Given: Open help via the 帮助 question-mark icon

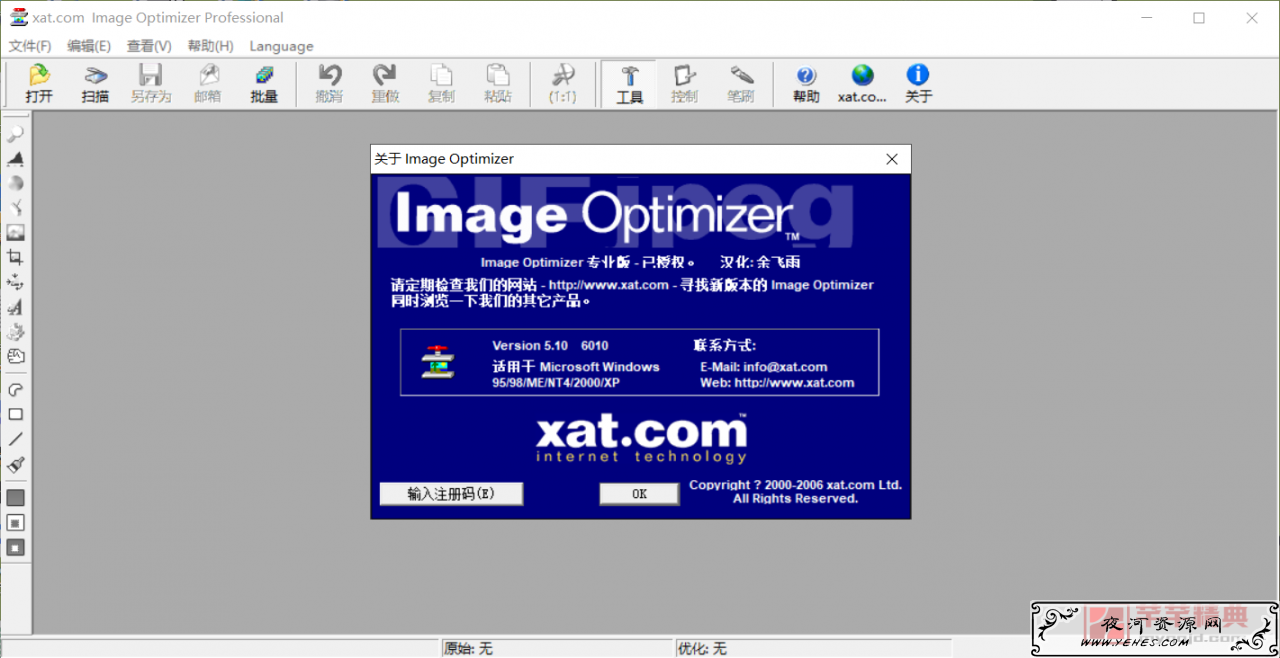Looking at the screenshot, I should tap(806, 84).
